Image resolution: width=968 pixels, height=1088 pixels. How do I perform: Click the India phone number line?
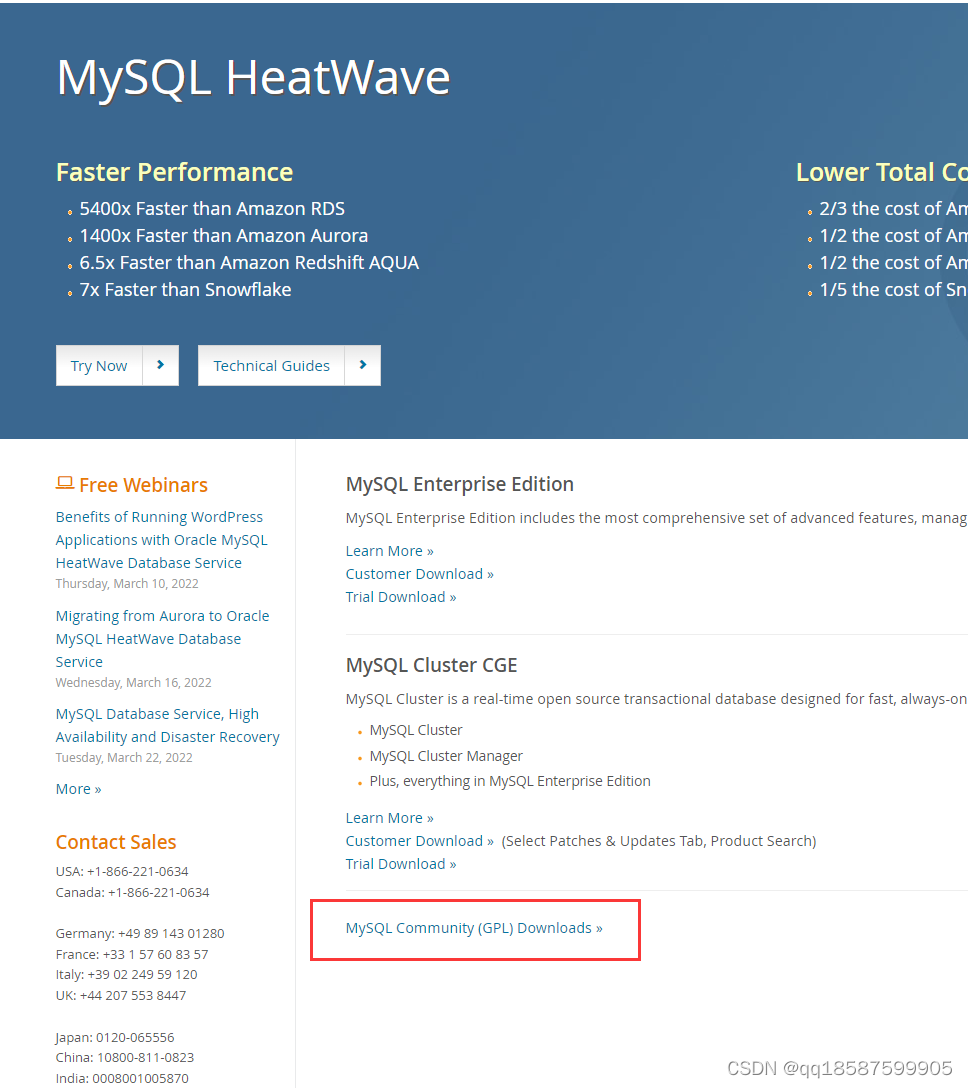(x=122, y=1079)
